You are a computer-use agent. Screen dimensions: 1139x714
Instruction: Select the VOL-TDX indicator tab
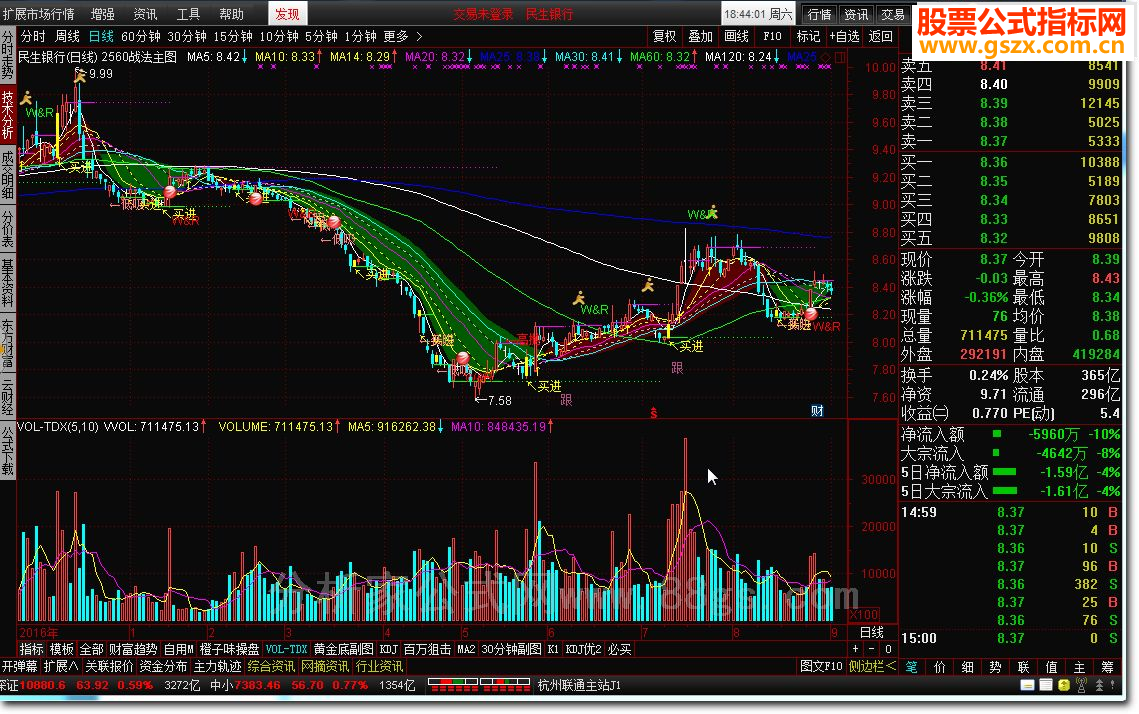click(286, 649)
